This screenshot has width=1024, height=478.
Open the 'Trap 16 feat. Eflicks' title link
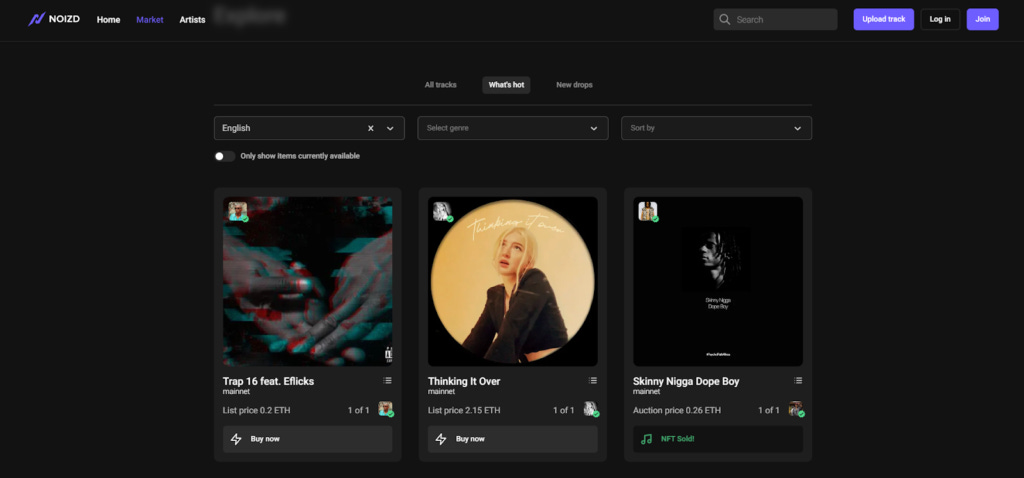click(268, 381)
